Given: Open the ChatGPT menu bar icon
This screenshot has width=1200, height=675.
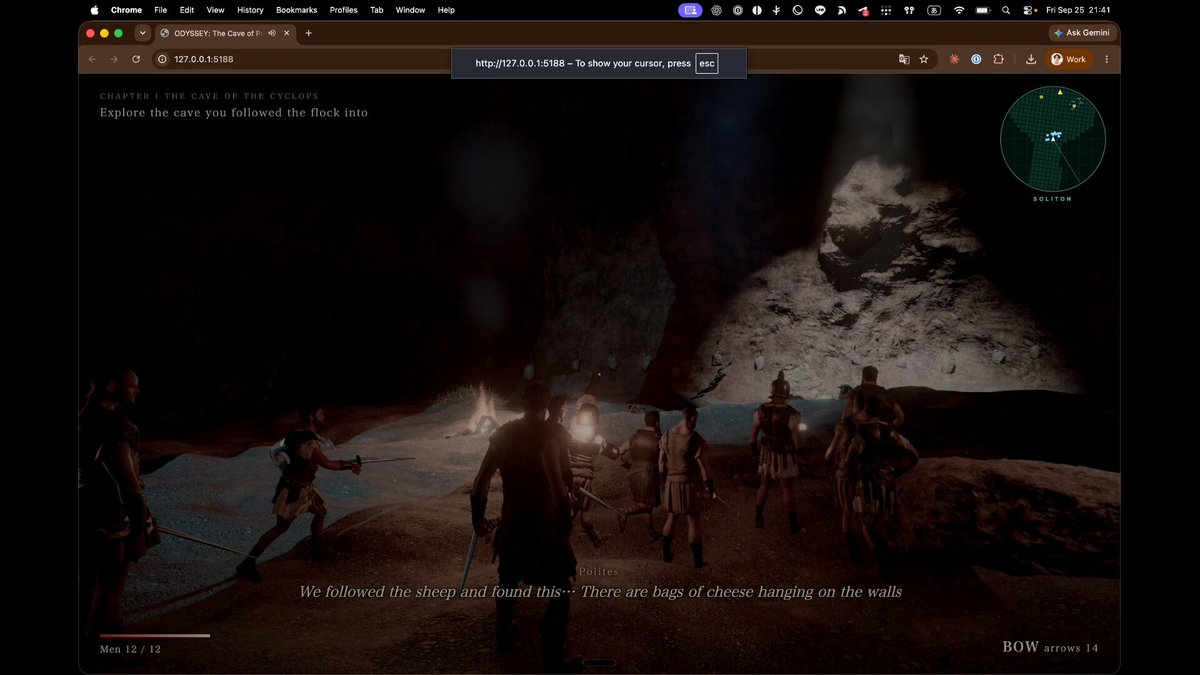Looking at the screenshot, I should tap(717, 10).
